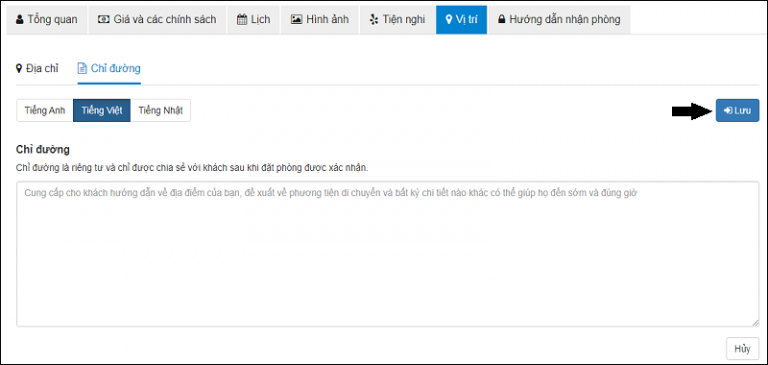Click the text area resize handle
Viewport: 768px width, 365px height.
click(755, 323)
